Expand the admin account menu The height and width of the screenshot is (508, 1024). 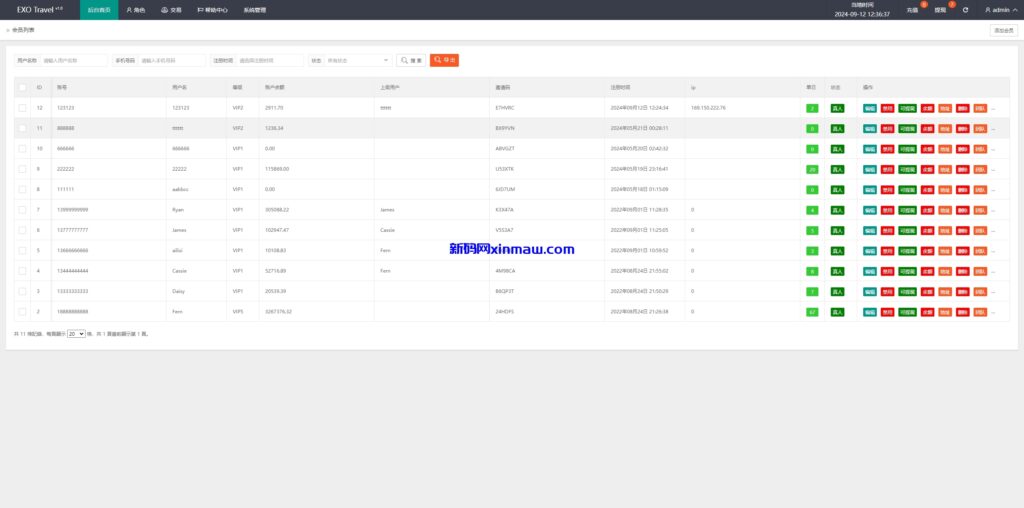1000,9
